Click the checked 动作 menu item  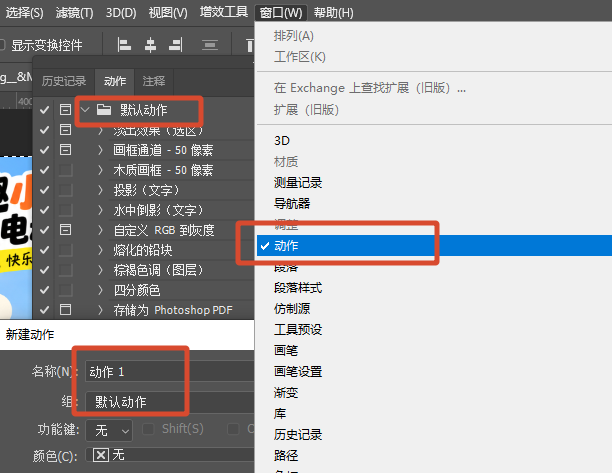434,245
